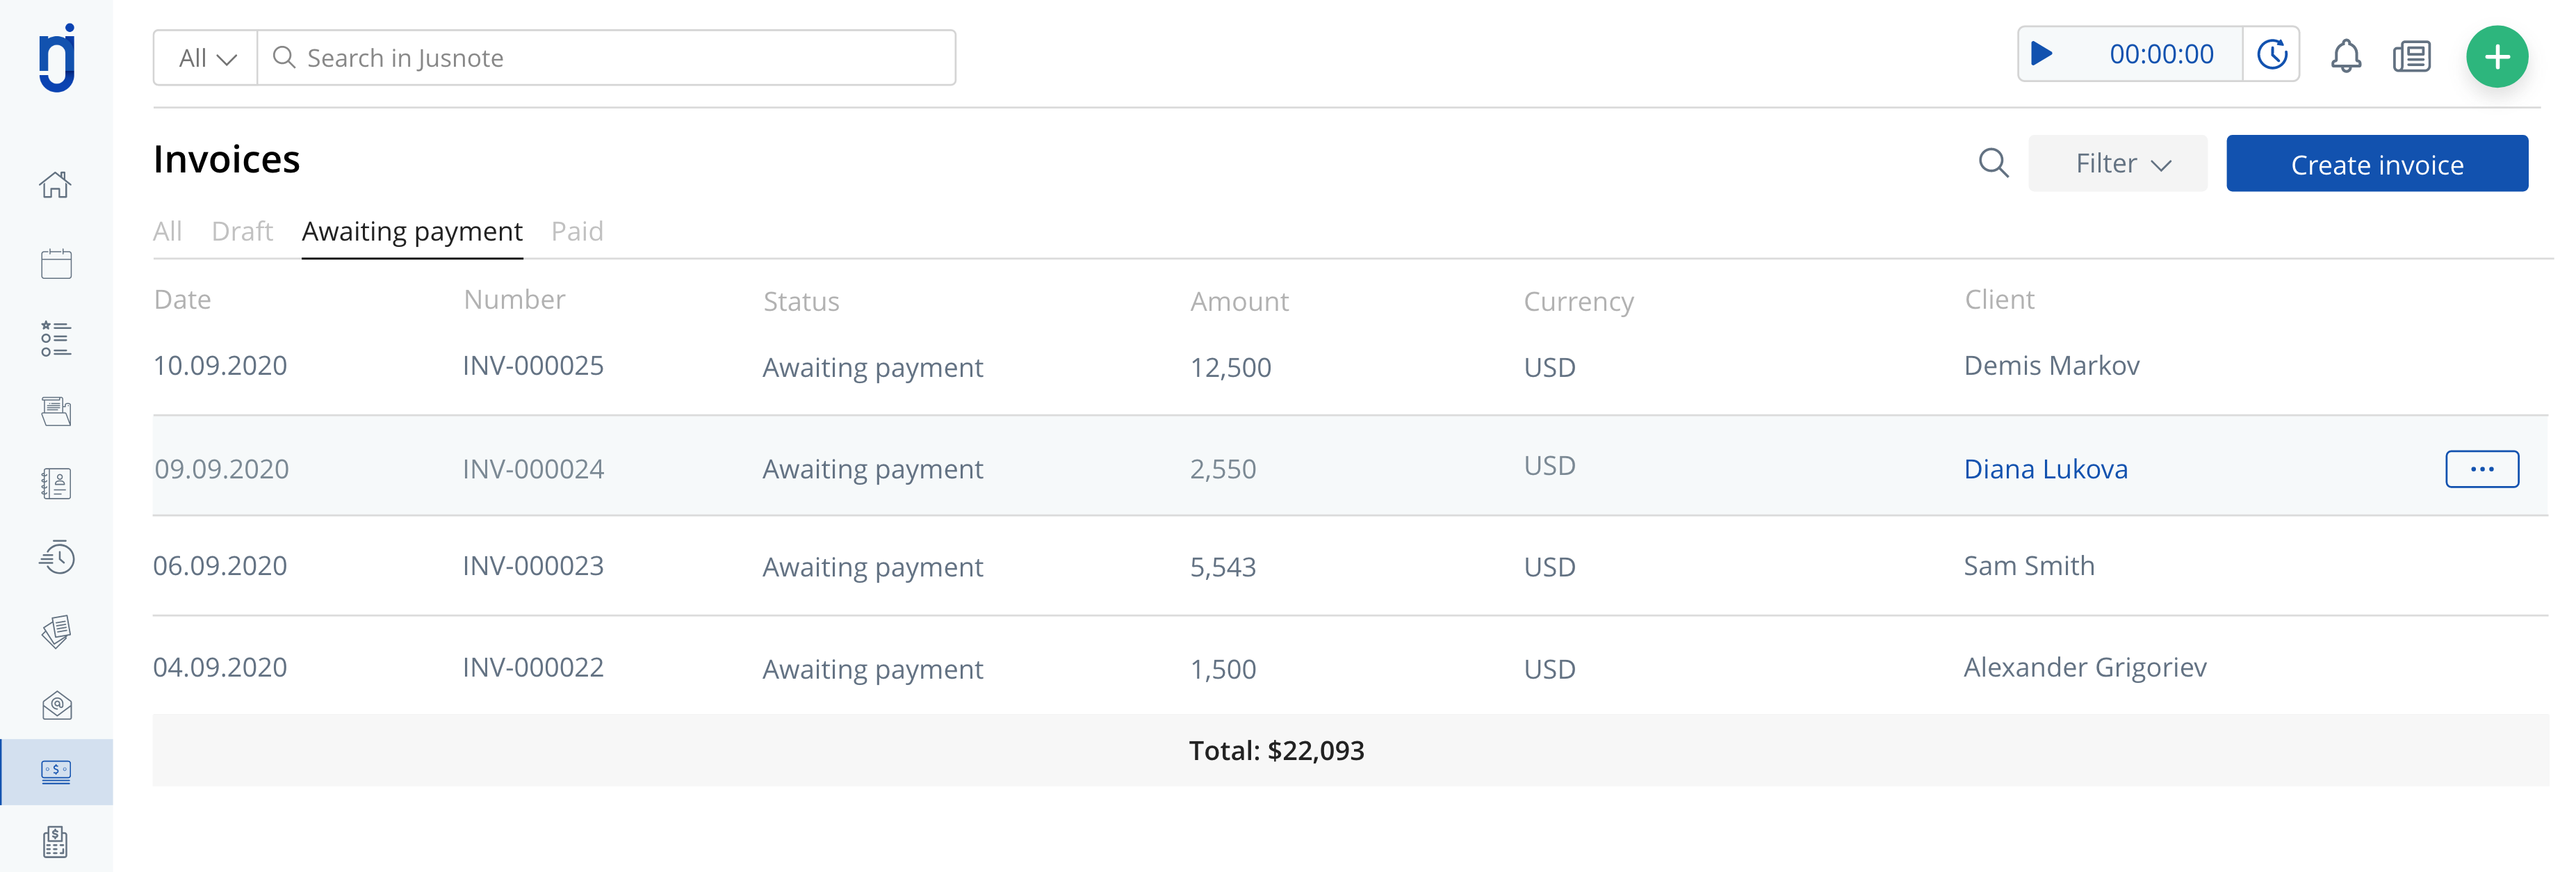Open notifications bell
Viewport: 2576px width, 872px height.
click(x=2345, y=56)
